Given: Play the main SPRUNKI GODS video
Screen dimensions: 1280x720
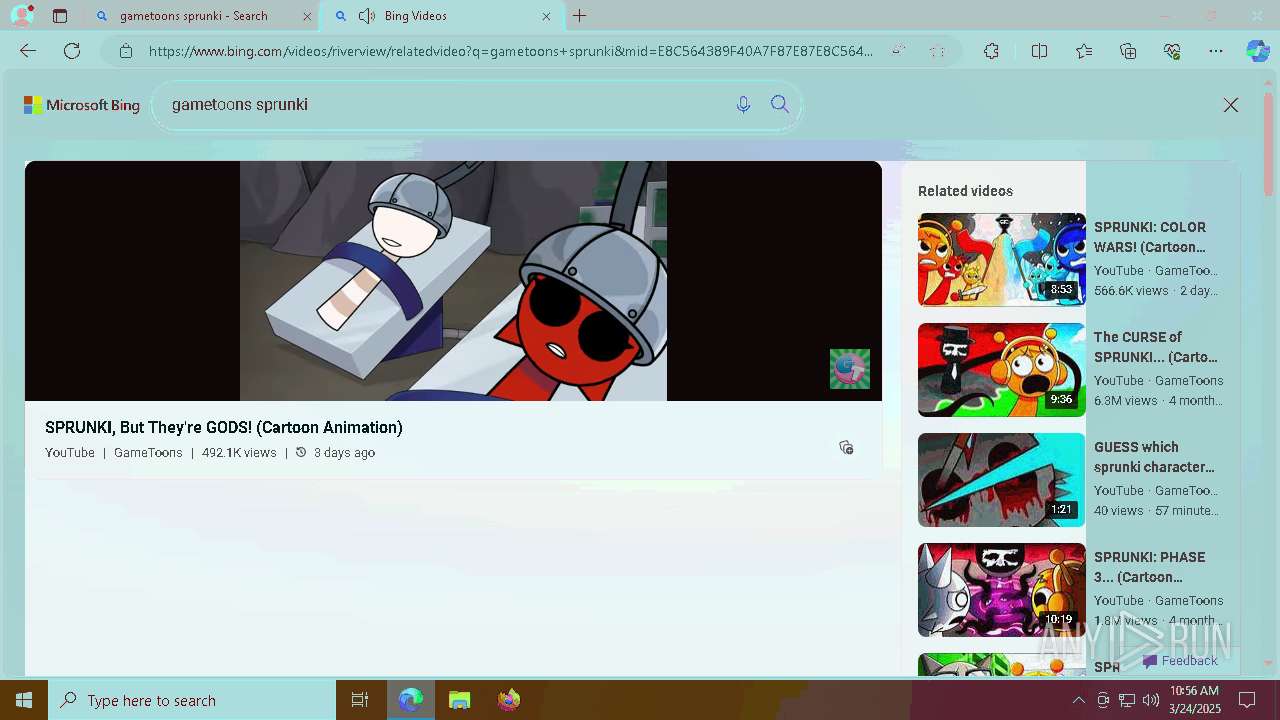Looking at the screenshot, I should (x=453, y=281).
